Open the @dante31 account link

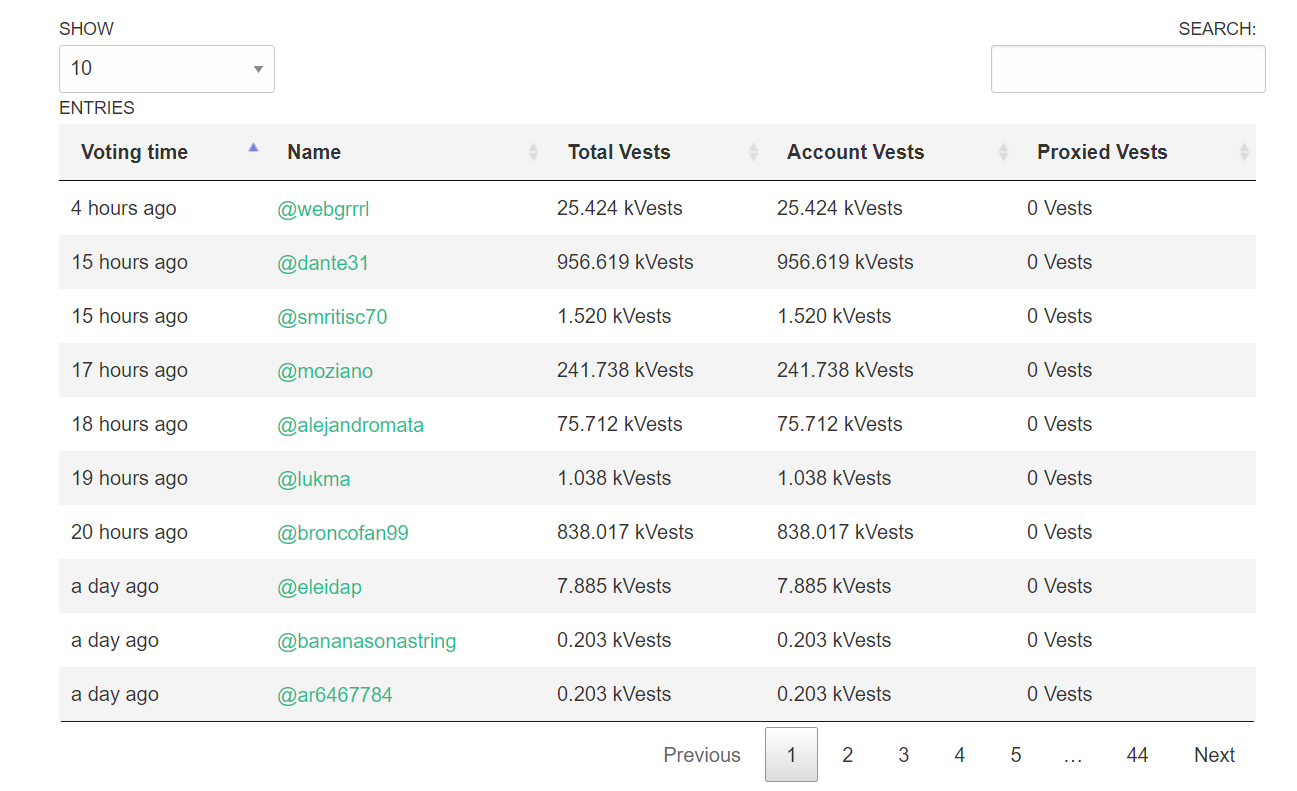click(x=323, y=263)
